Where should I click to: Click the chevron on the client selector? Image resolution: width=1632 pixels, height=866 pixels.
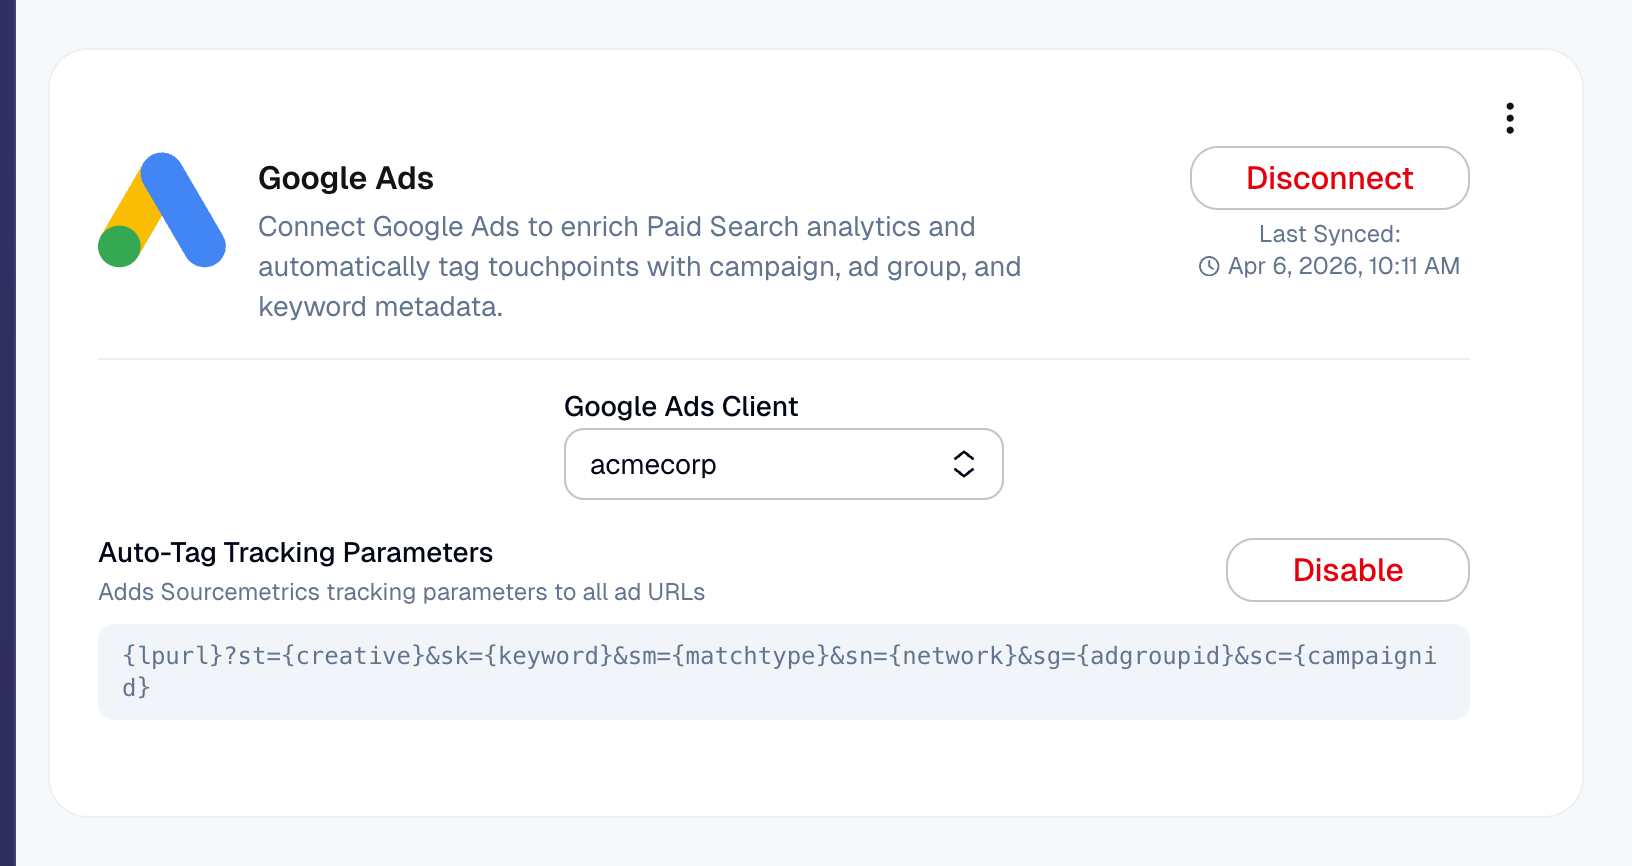963,464
